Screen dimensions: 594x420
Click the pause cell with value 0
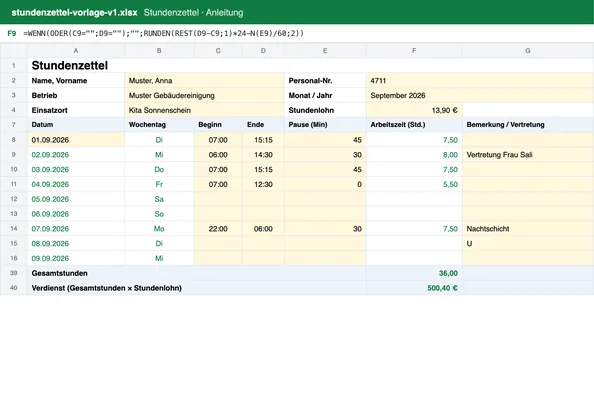click(x=325, y=184)
